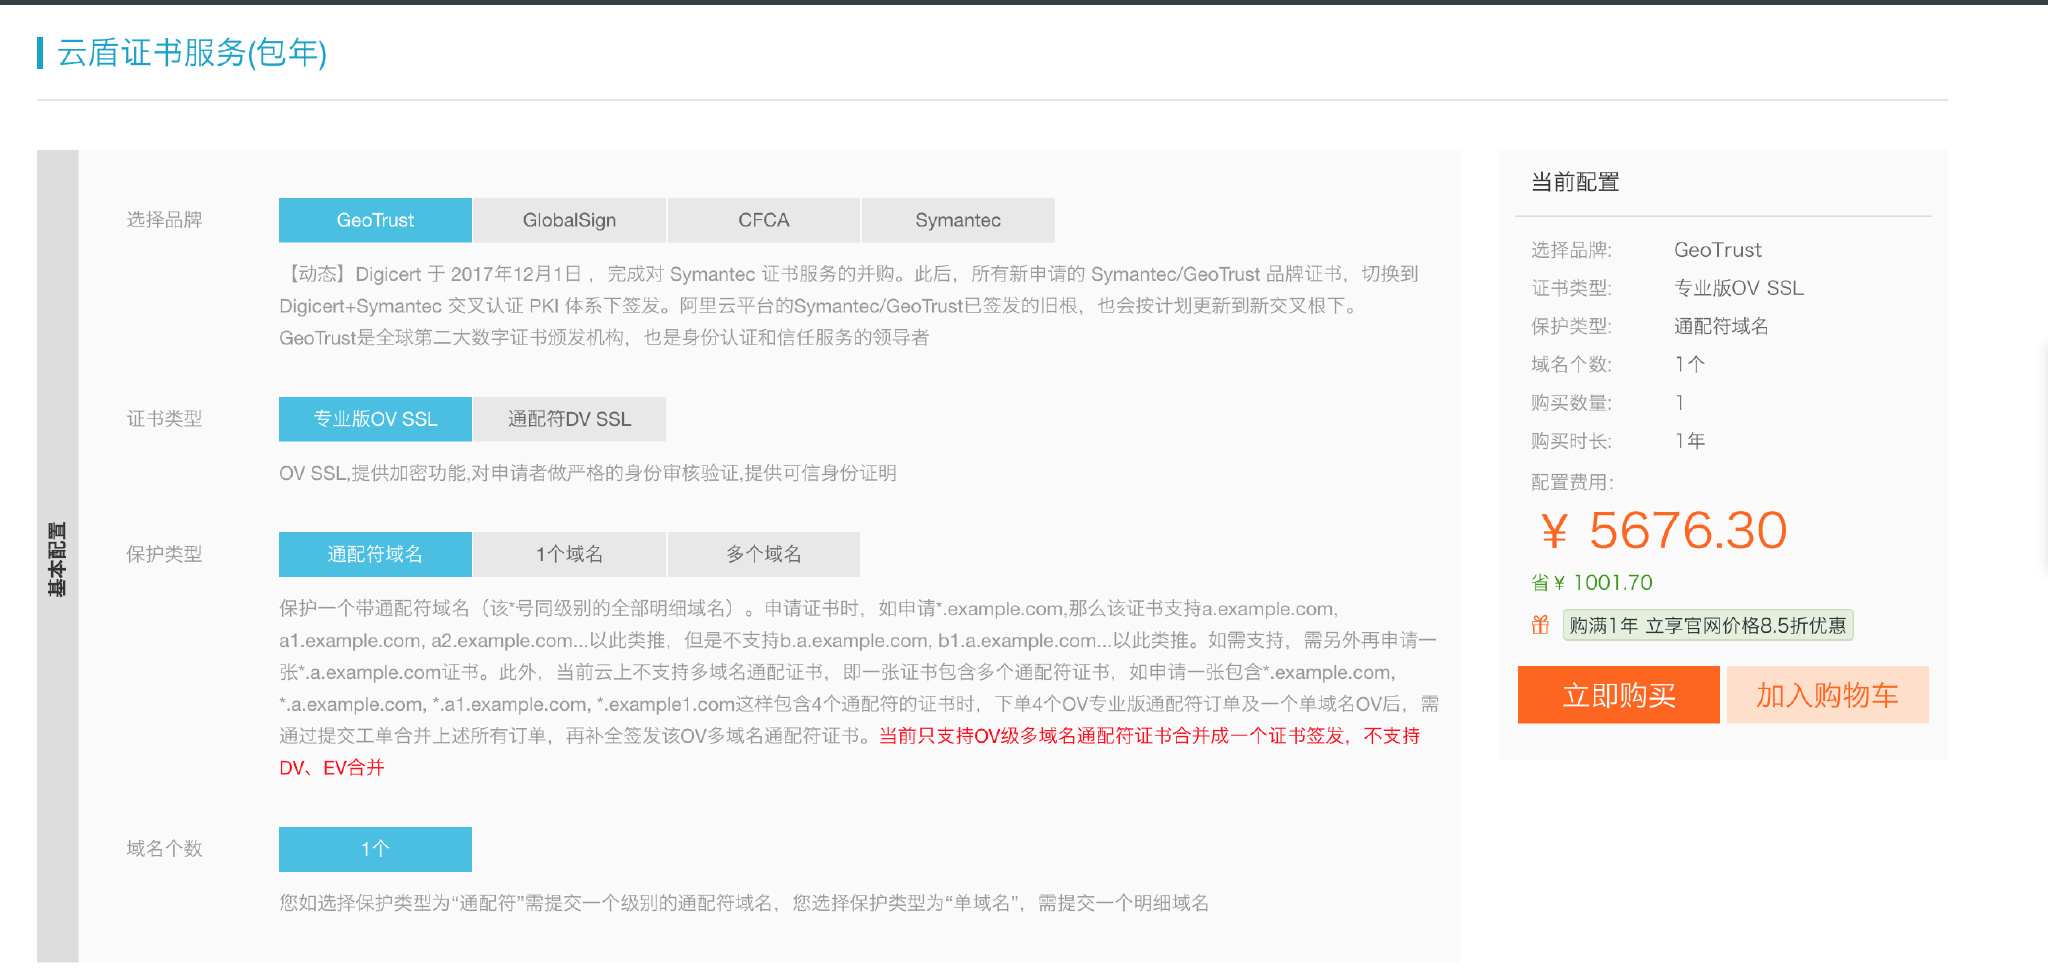
Task: Click the summary value 专业版OV SSL
Action: tap(1739, 288)
